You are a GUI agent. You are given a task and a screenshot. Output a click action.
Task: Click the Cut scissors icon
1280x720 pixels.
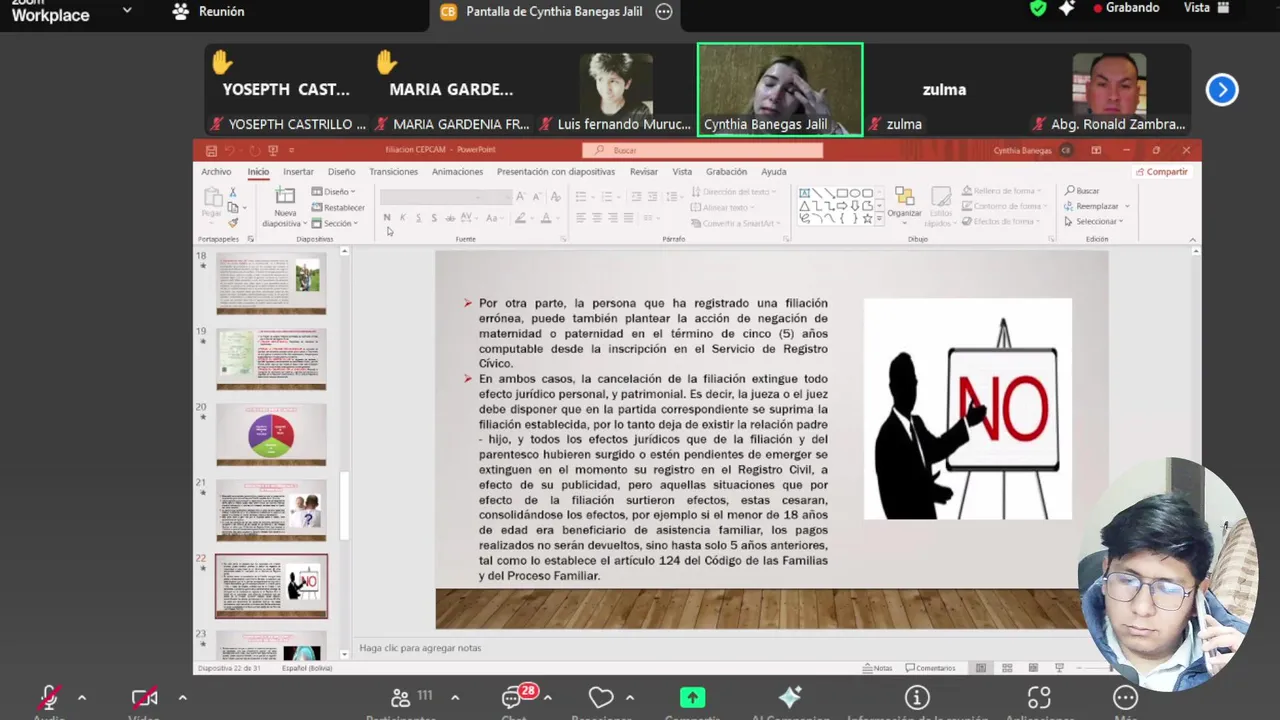232,192
